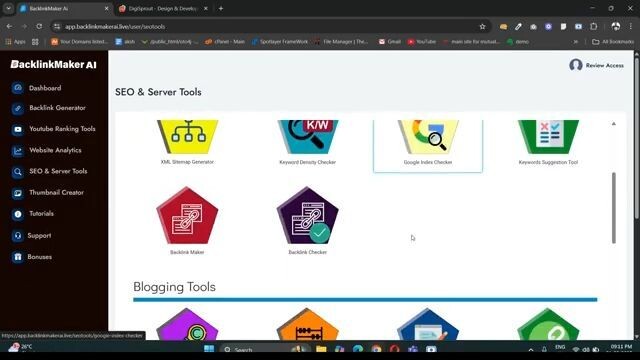Screen dimensions: 640x360
Task: Click the Backlink Generator sidebar icon
Action: pyautogui.click(x=18, y=108)
